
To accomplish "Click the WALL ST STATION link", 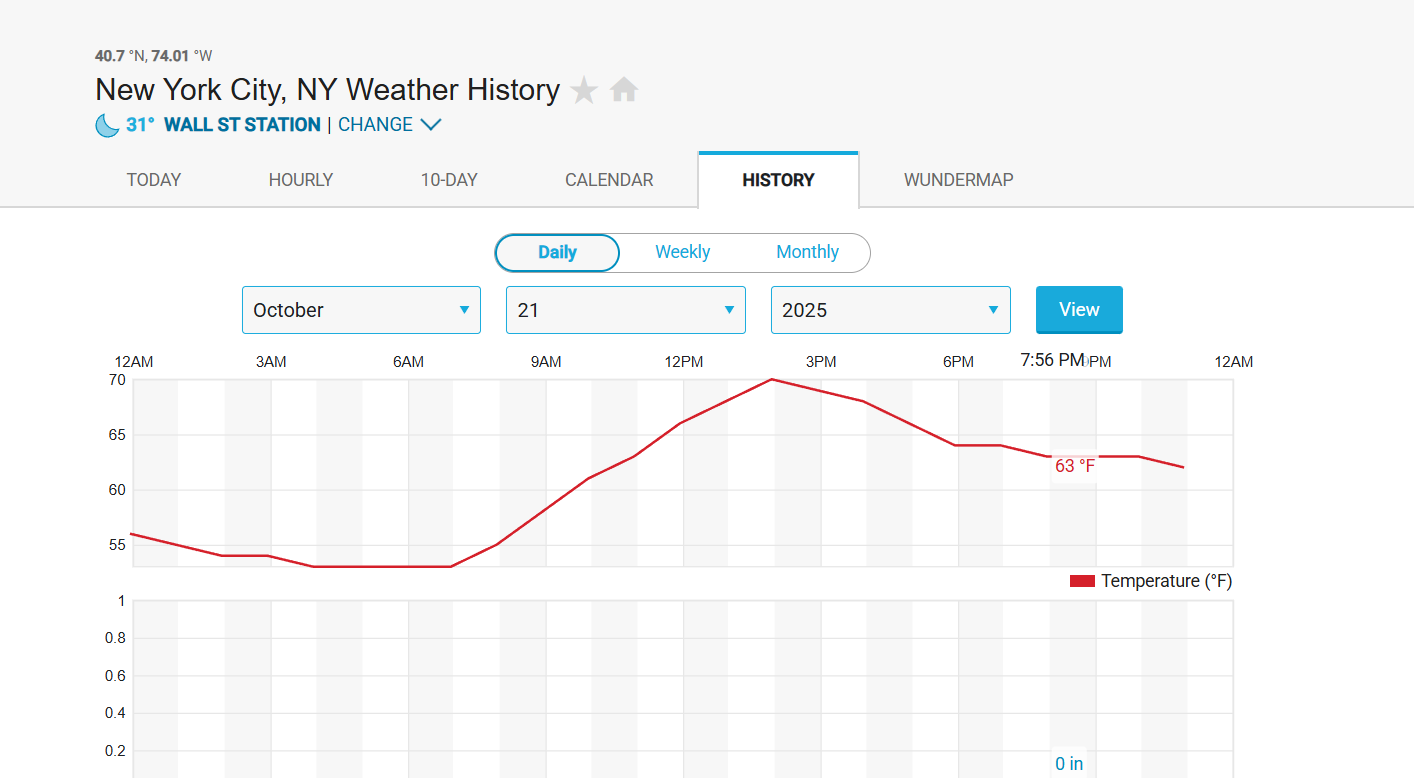I will tap(242, 125).
